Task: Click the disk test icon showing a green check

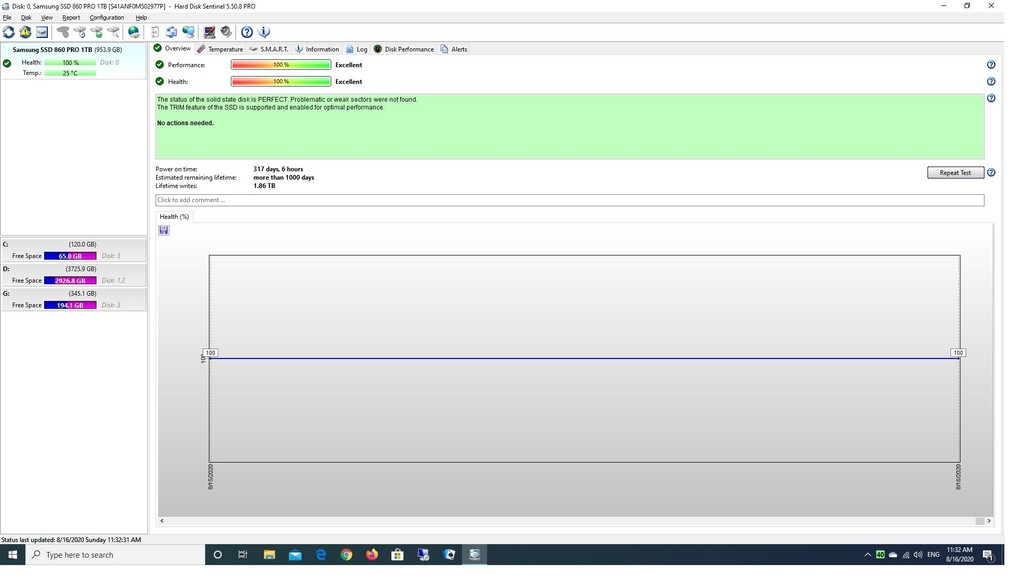Action: tap(97, 32)
